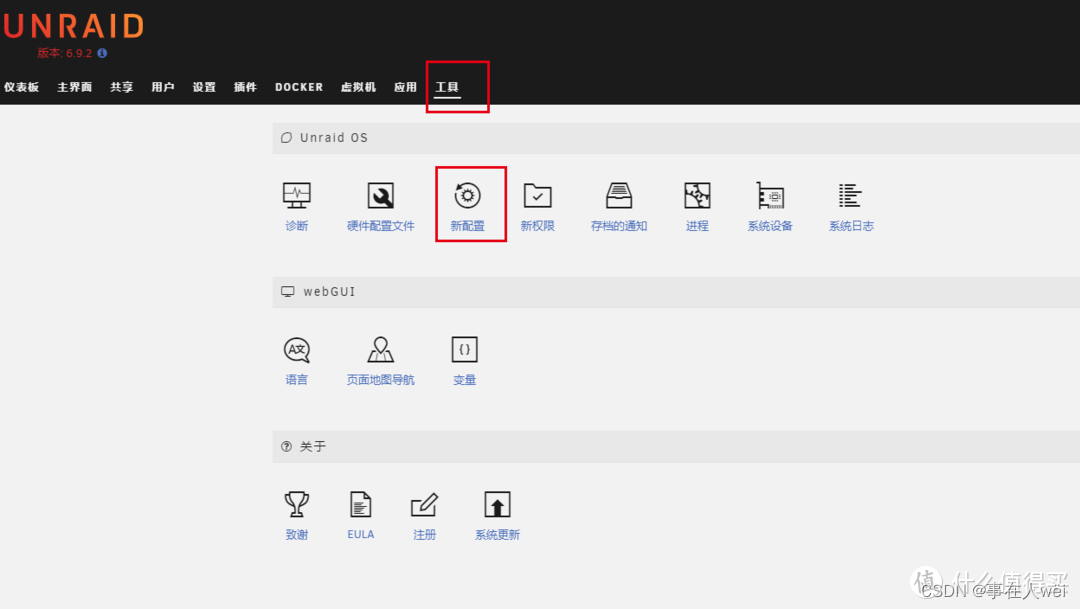The height and width of the screenshot is (609, 1080).
Task: Open the 应用 apps menu
Action: [x=405, y=87]
